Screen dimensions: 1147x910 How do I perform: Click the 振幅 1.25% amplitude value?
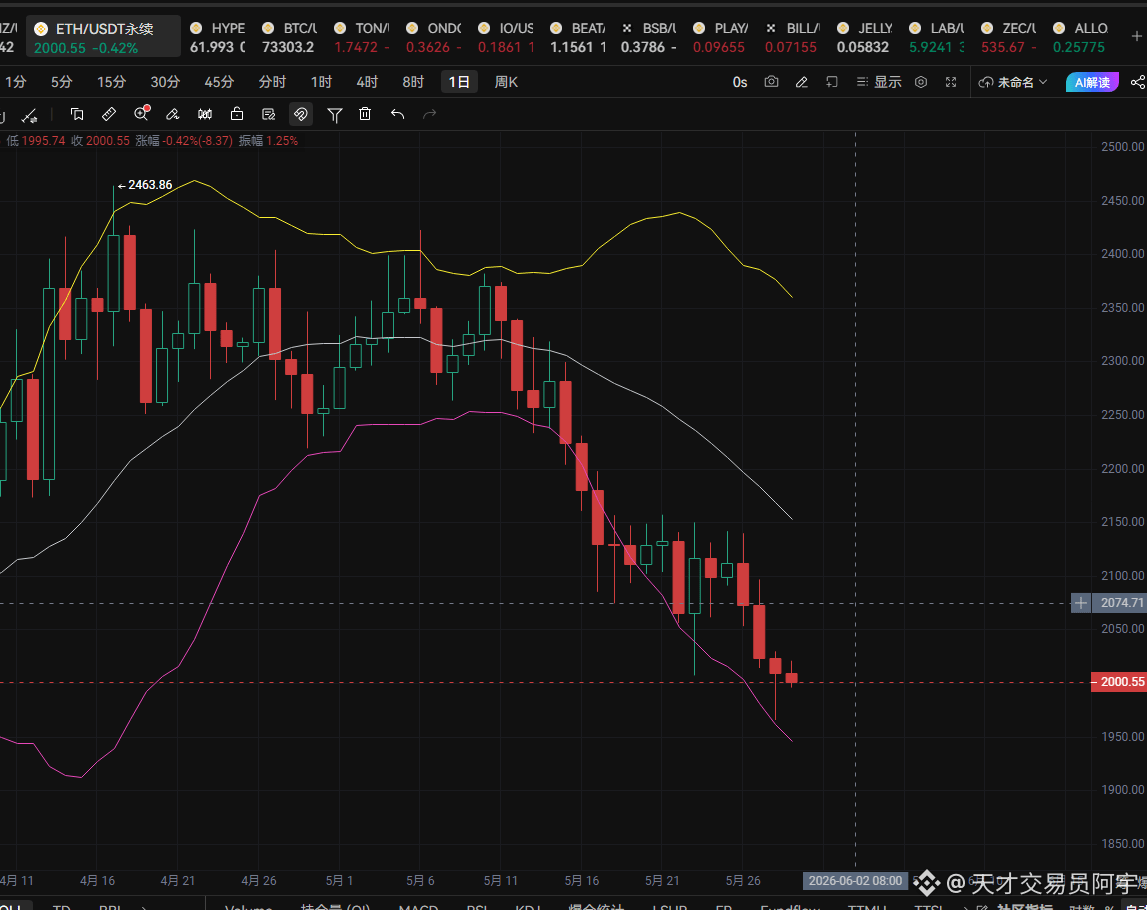(268, 141)
